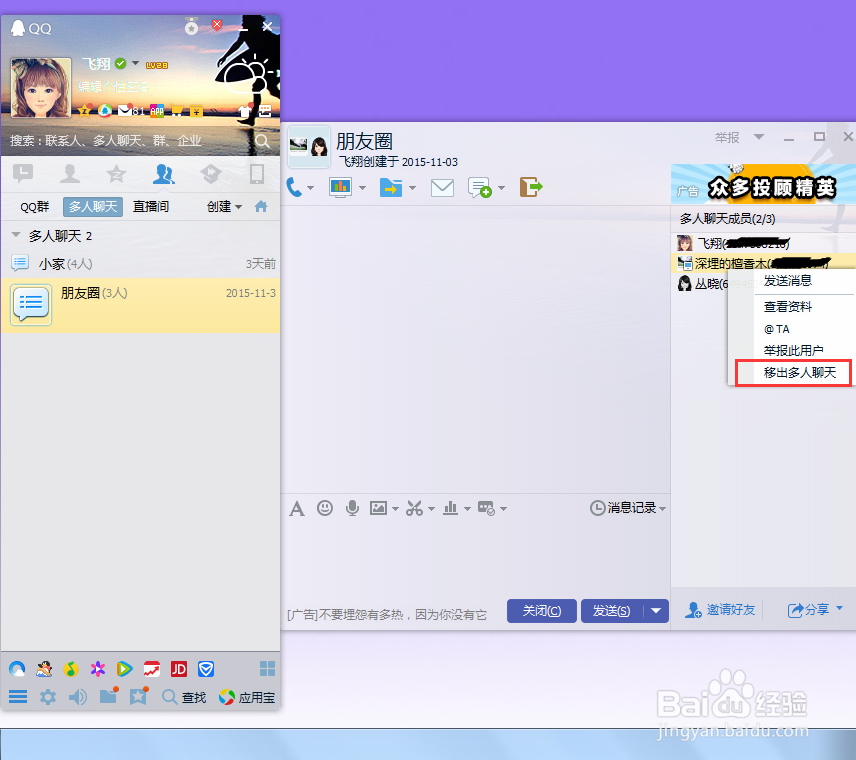
Task: Open favorites bookmark star icon
Action: pos(138,696)
